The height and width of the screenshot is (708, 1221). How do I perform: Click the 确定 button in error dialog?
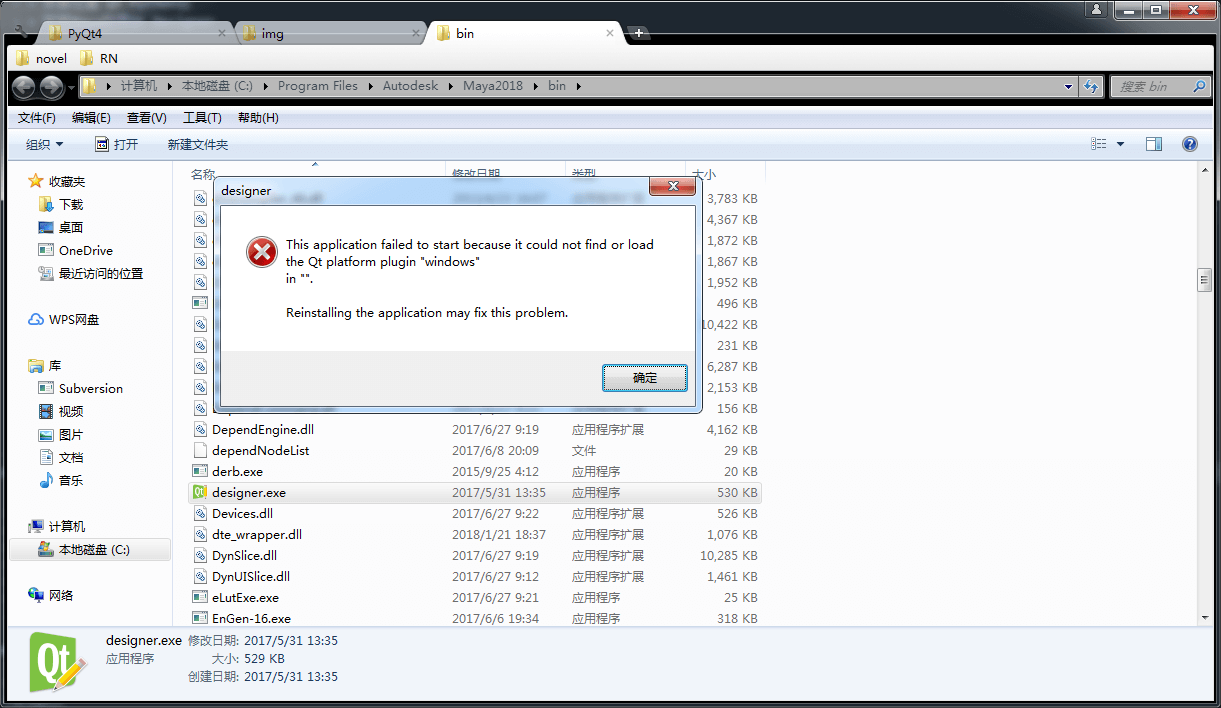tap(645, 378)
